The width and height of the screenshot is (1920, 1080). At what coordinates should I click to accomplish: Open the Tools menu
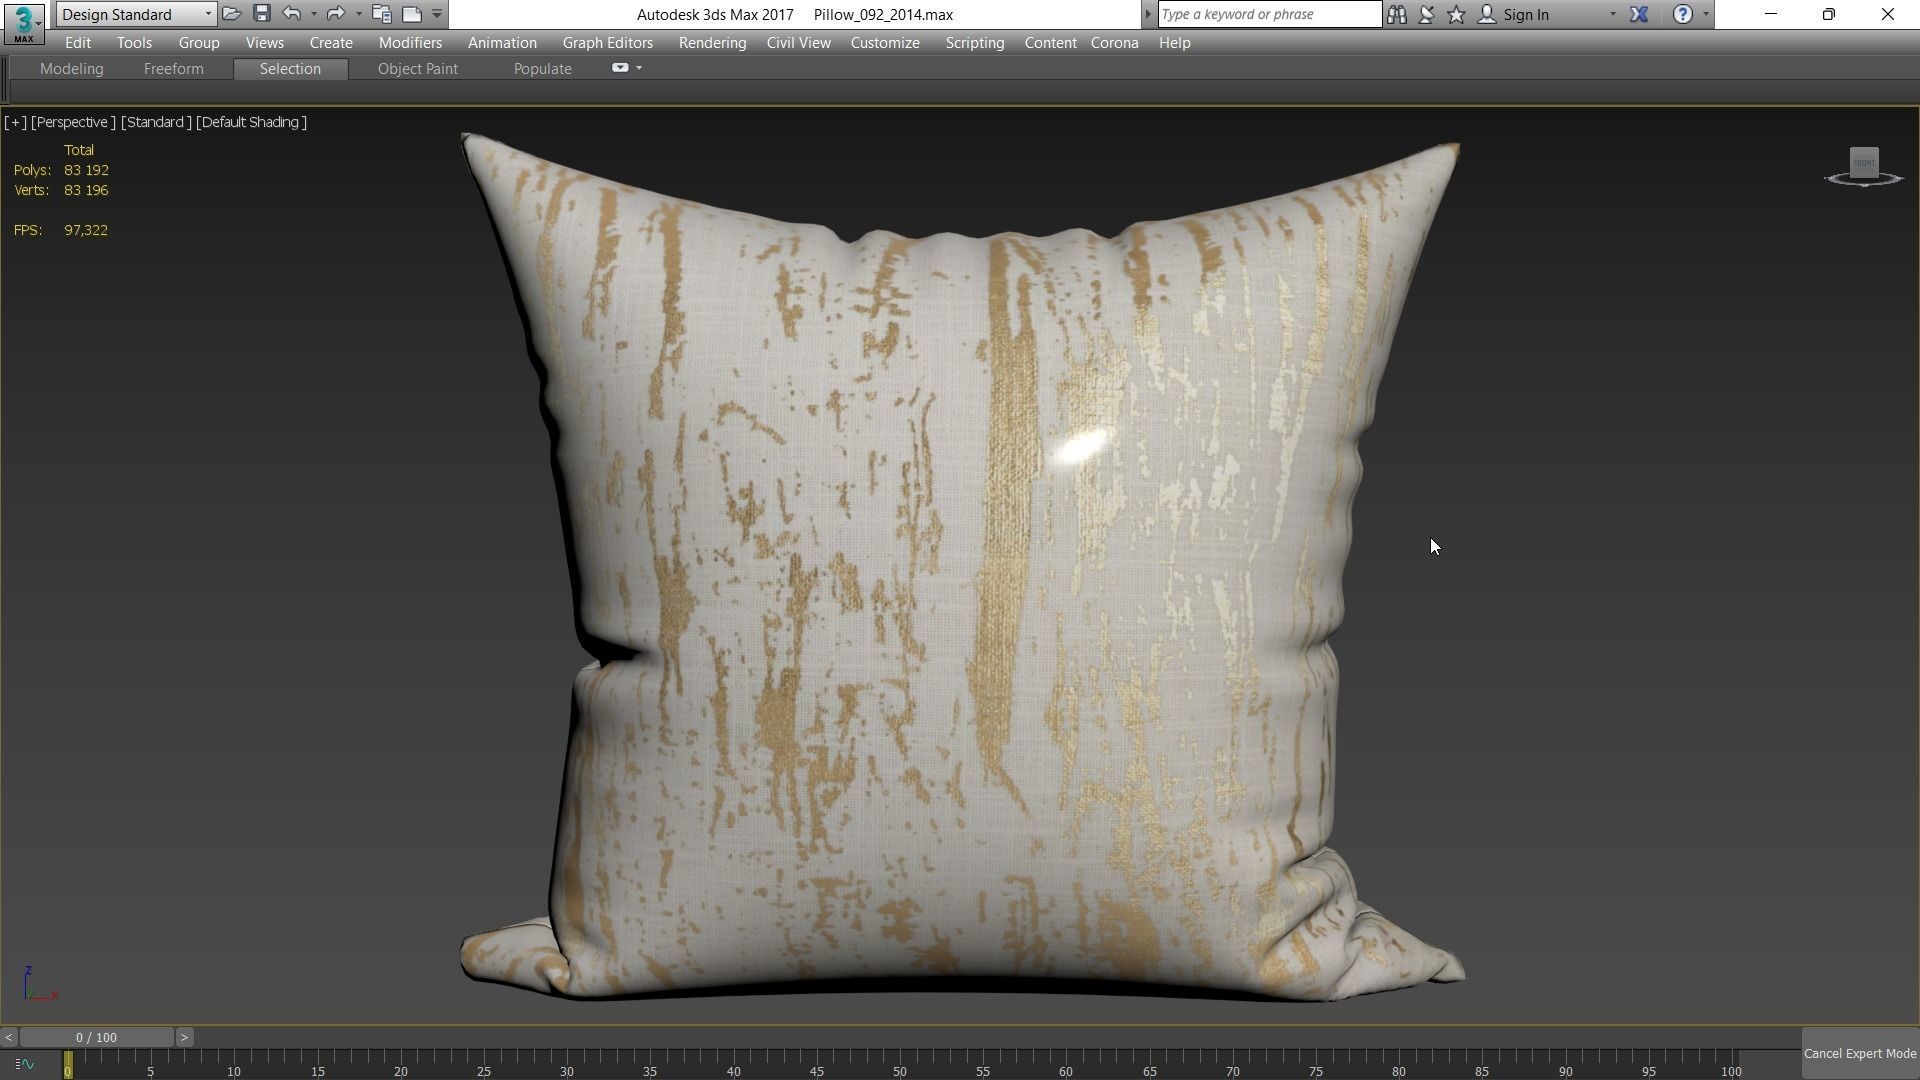[134, 43]
